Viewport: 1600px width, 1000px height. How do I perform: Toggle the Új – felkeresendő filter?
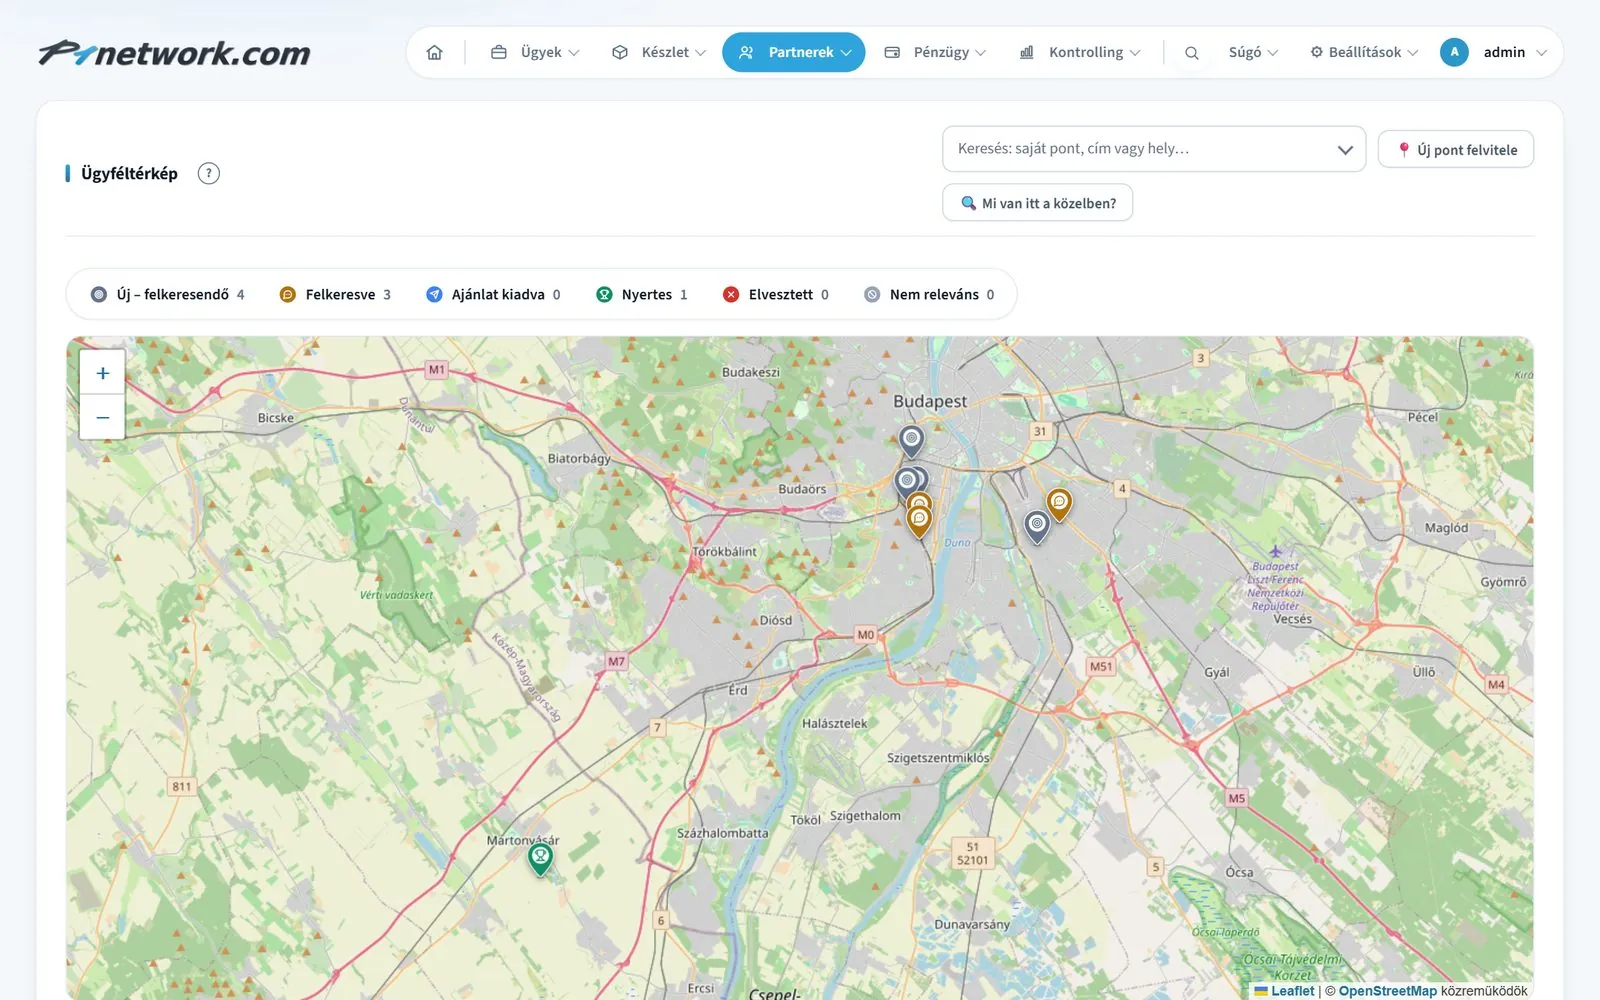click(x=167, y=294)
